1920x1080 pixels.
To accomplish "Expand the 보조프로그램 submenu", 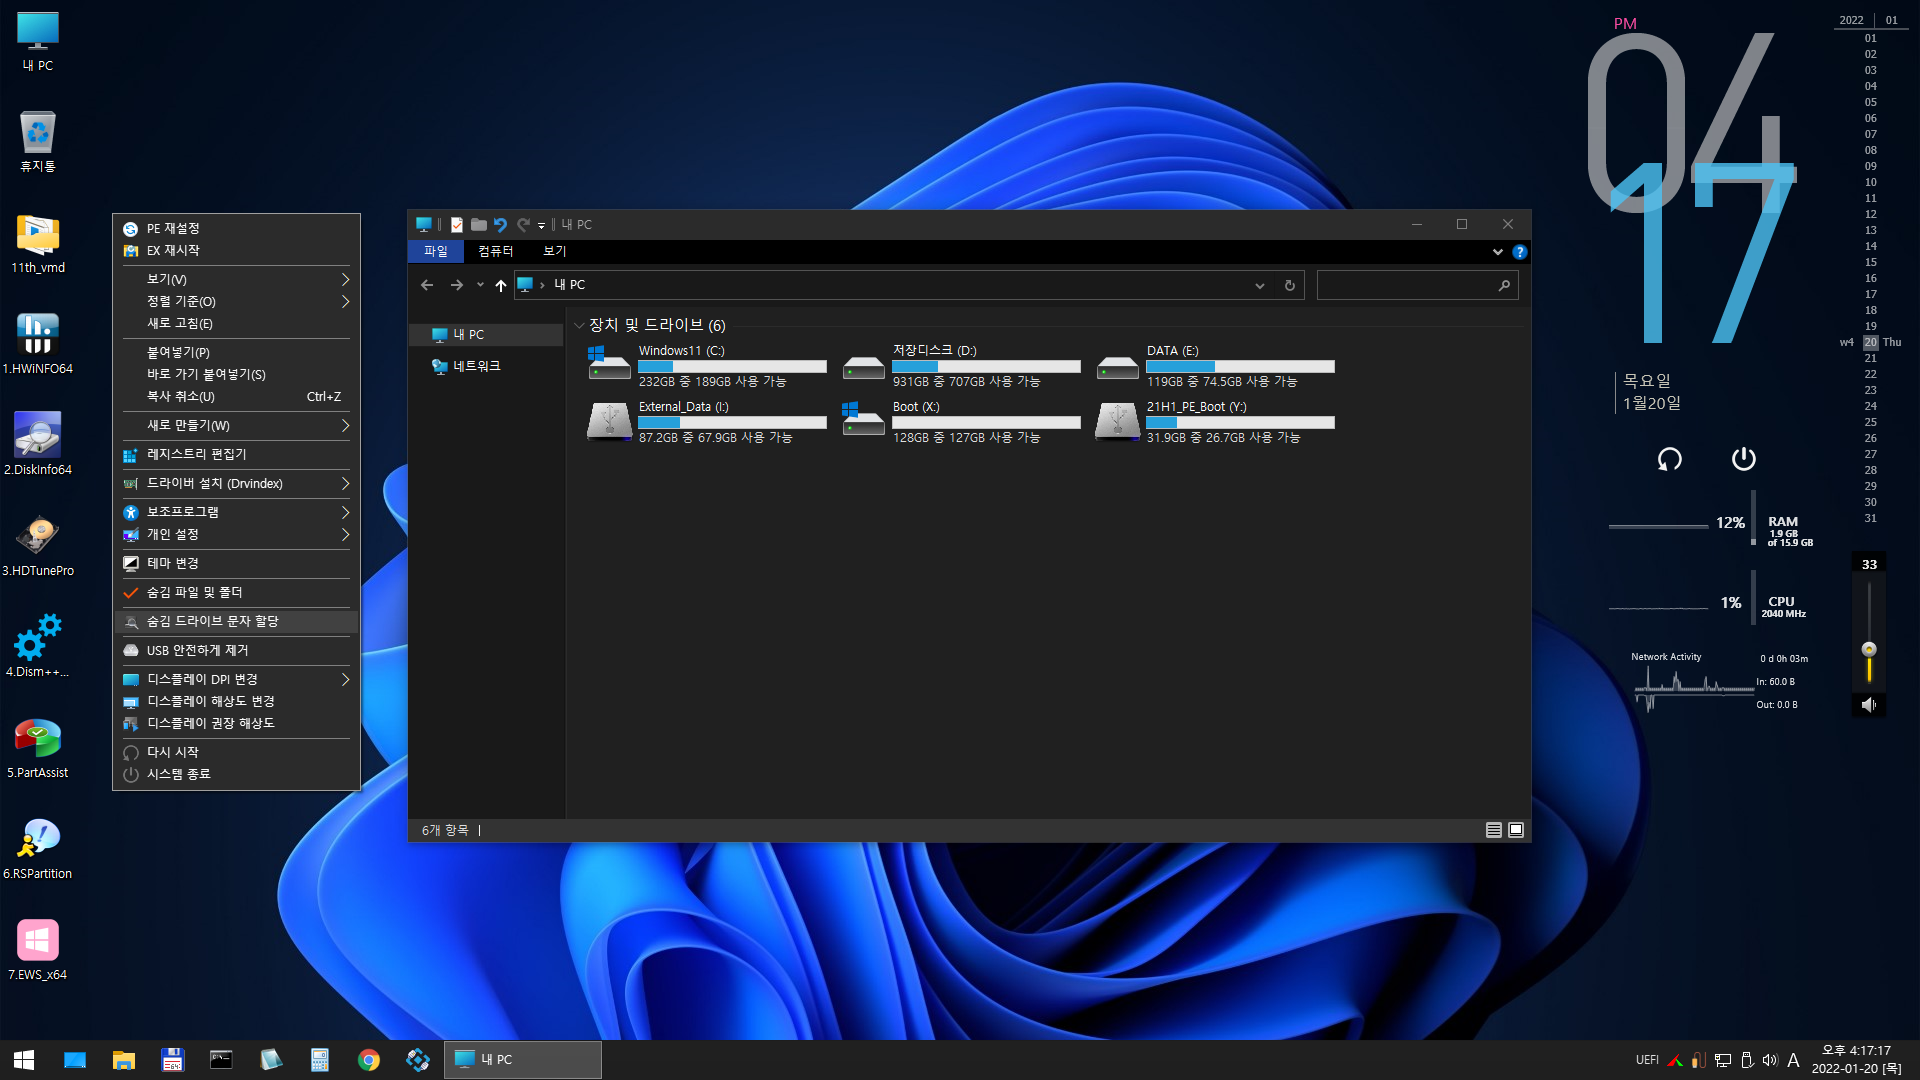I will (x=236, y=512).
